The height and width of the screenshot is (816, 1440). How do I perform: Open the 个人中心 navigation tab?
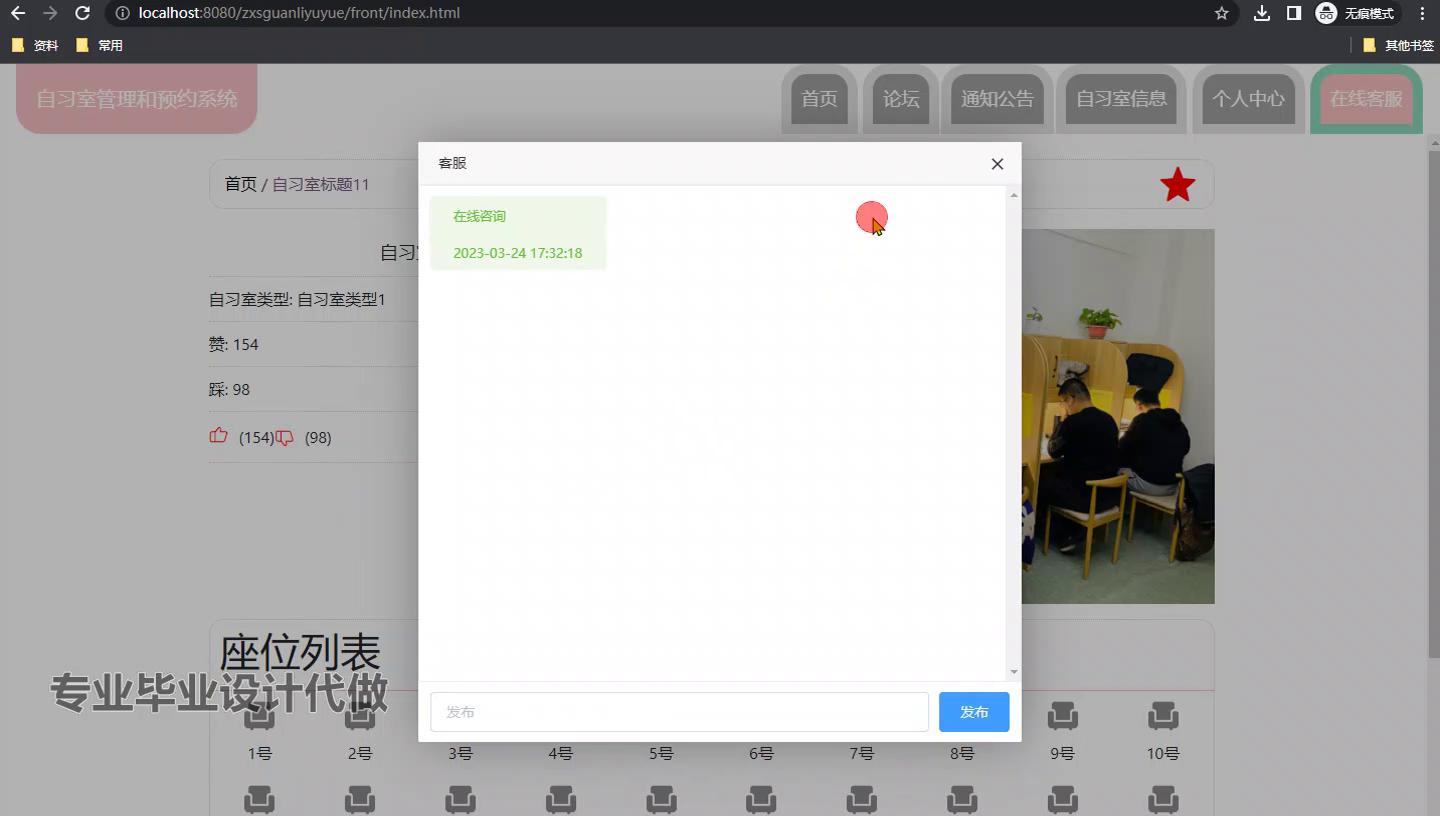click(x=1248, y=99)
